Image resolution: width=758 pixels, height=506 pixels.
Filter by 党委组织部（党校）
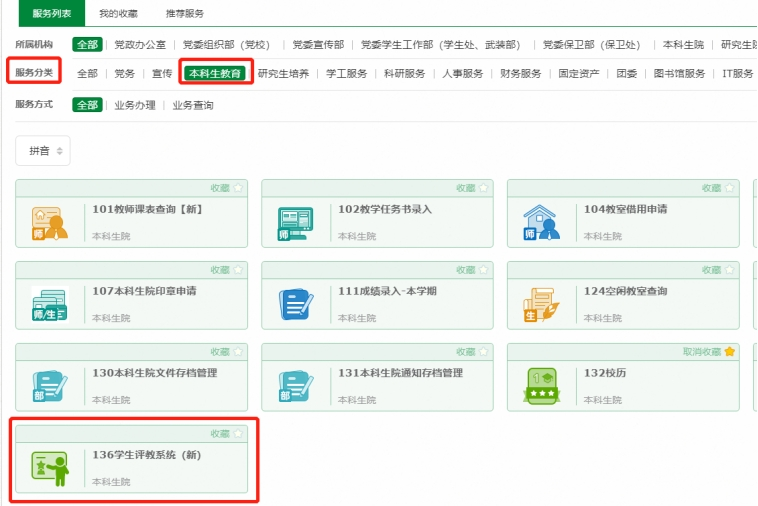click(x=226, y=45)
